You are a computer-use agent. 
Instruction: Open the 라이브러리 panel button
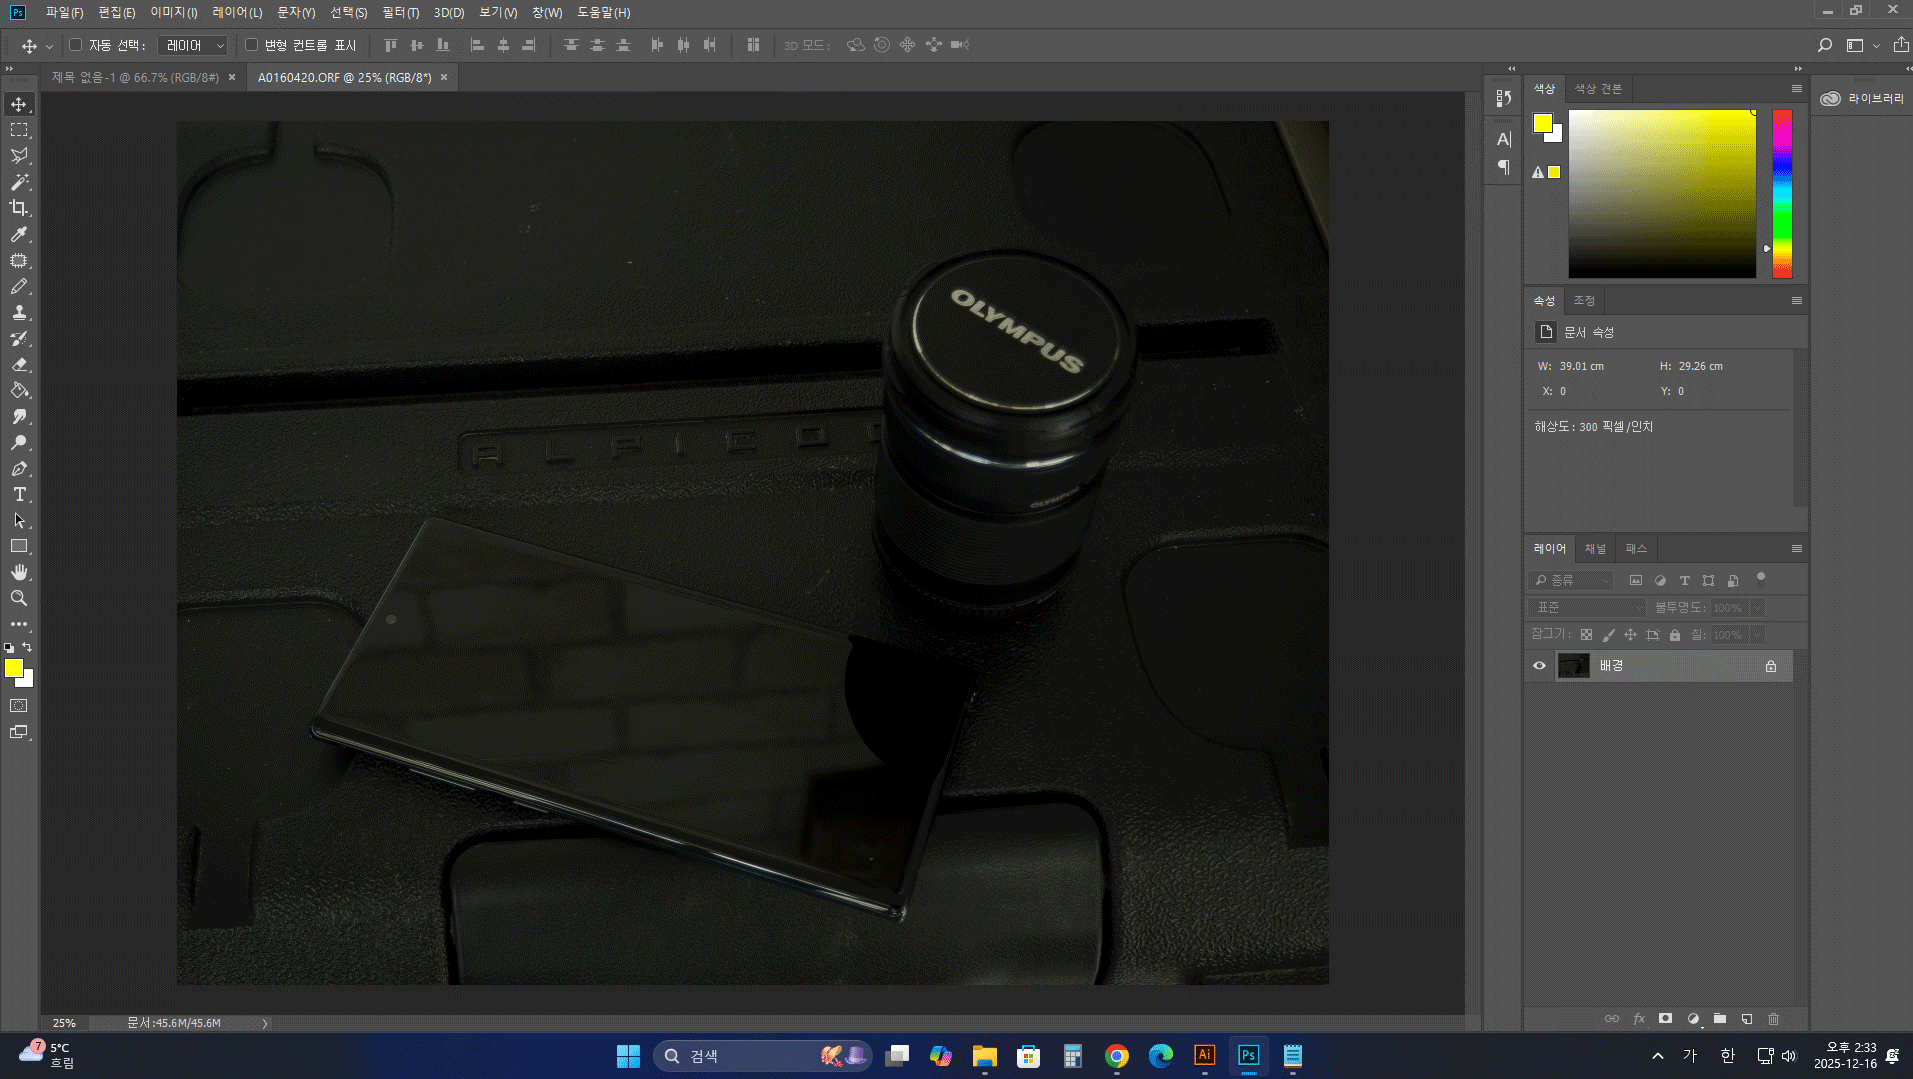(1864, 99)
